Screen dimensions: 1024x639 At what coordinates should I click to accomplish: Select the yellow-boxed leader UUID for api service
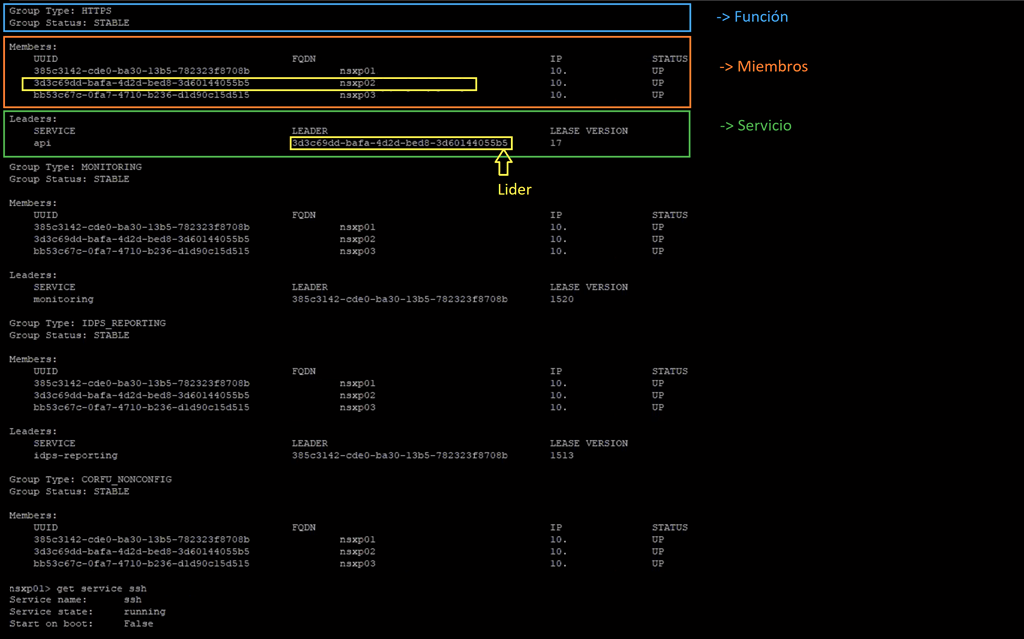point(400,143)
